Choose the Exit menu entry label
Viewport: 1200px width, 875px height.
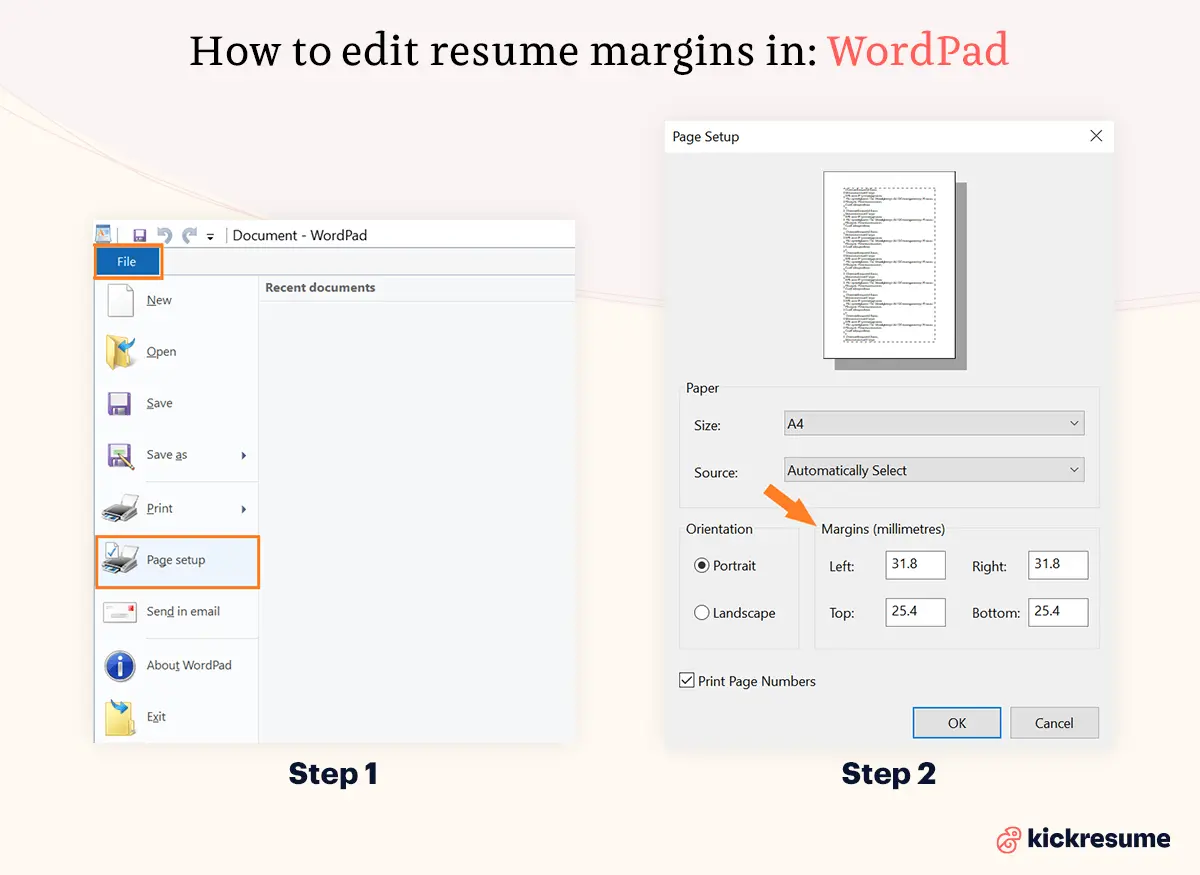tap(156, 717)
